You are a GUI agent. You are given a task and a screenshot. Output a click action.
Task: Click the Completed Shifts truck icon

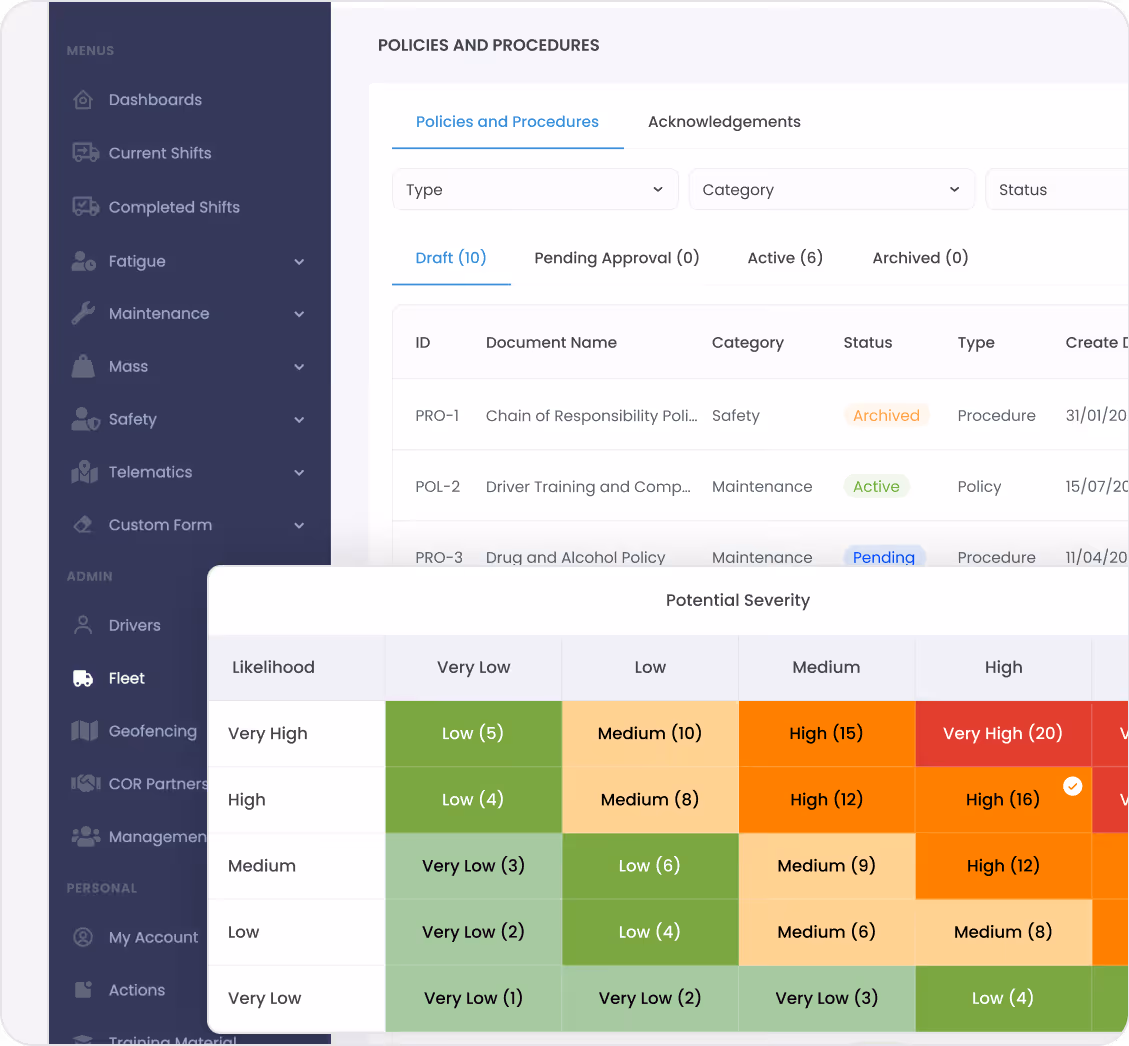pyautogui.click(x=85, y=207)
